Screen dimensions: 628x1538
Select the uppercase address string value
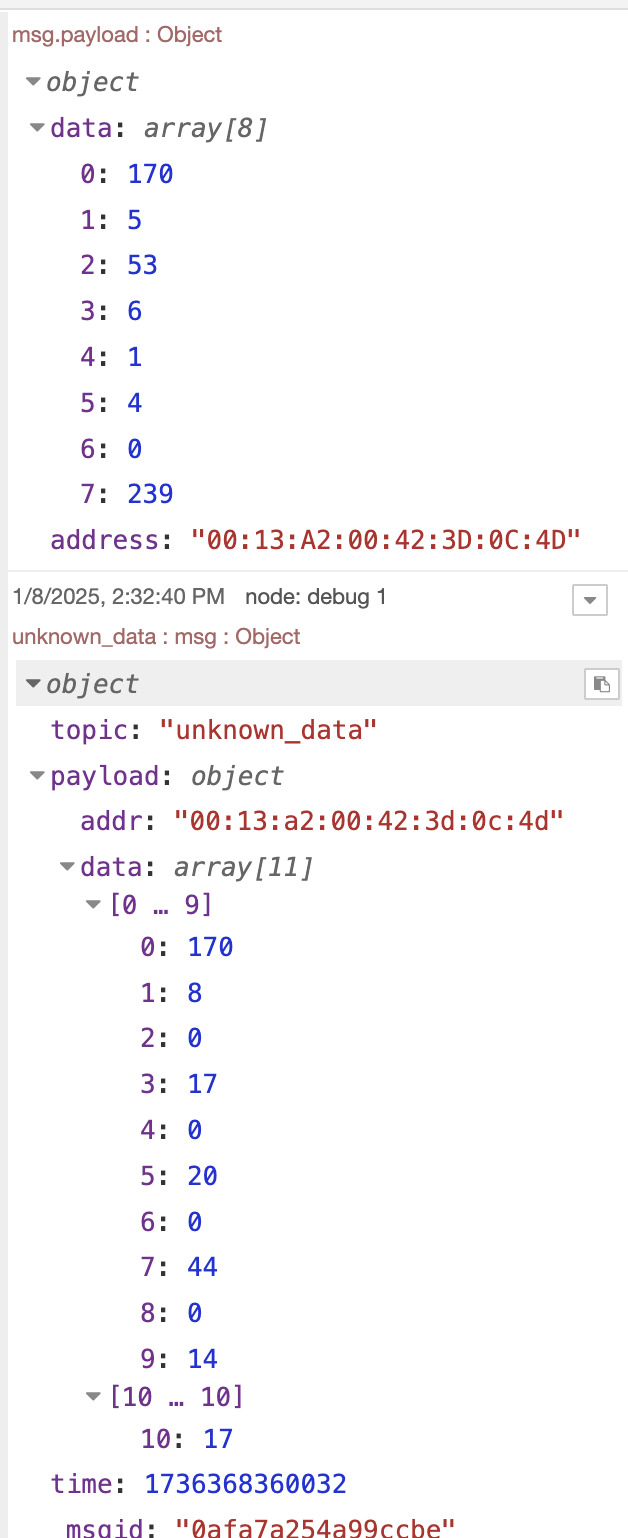[x=385, y=541]
